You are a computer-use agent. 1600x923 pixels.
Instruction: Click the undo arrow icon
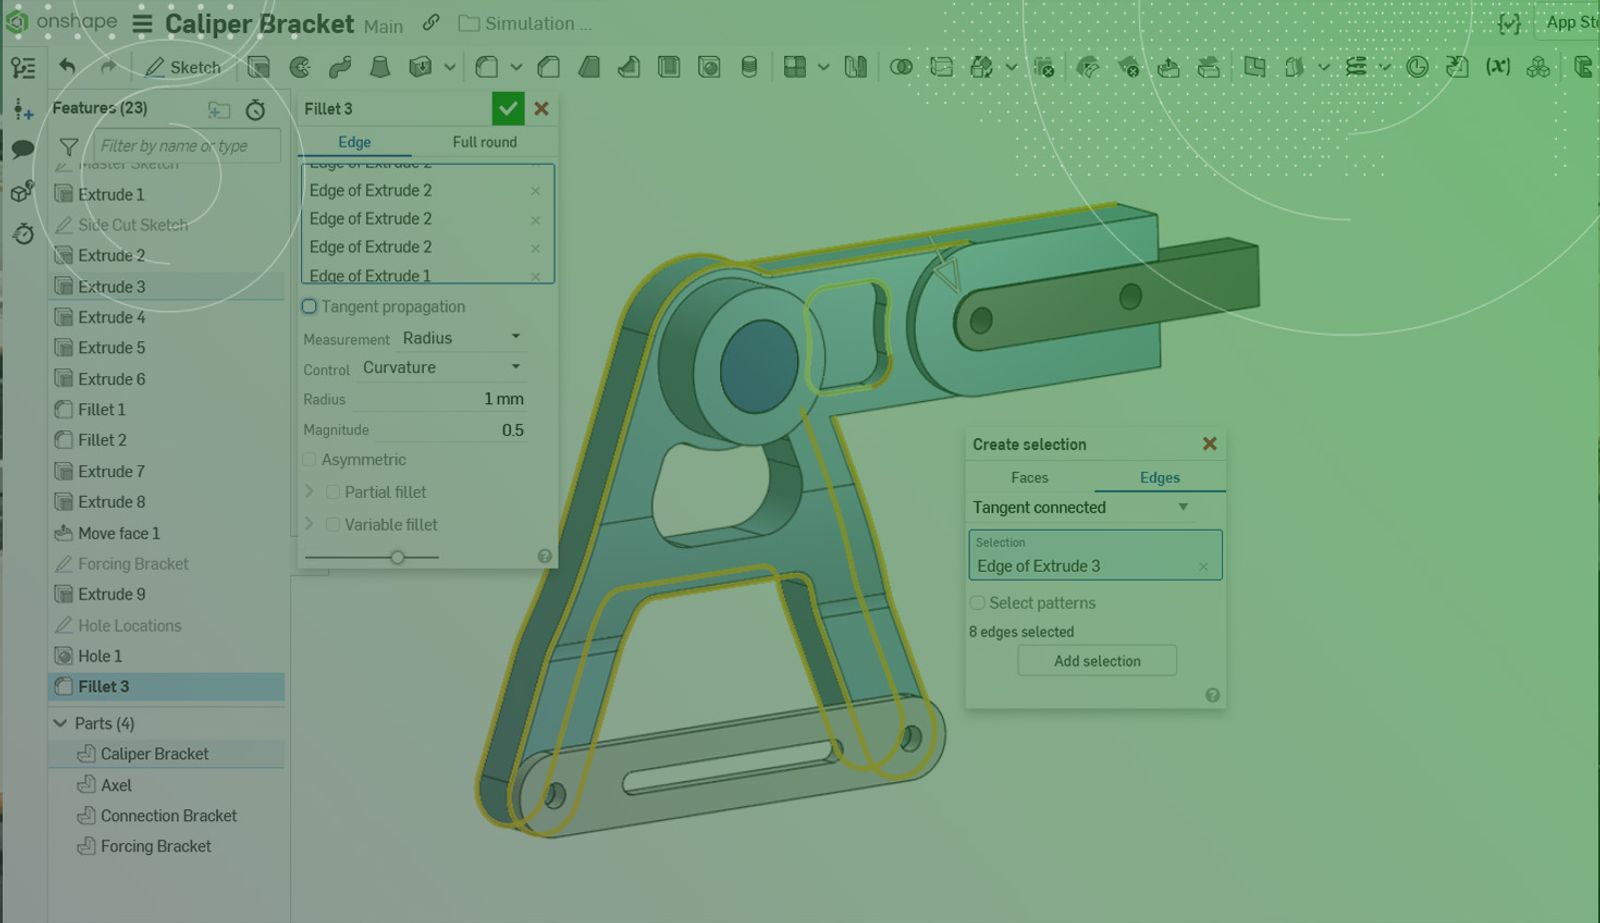coord(67,67)
